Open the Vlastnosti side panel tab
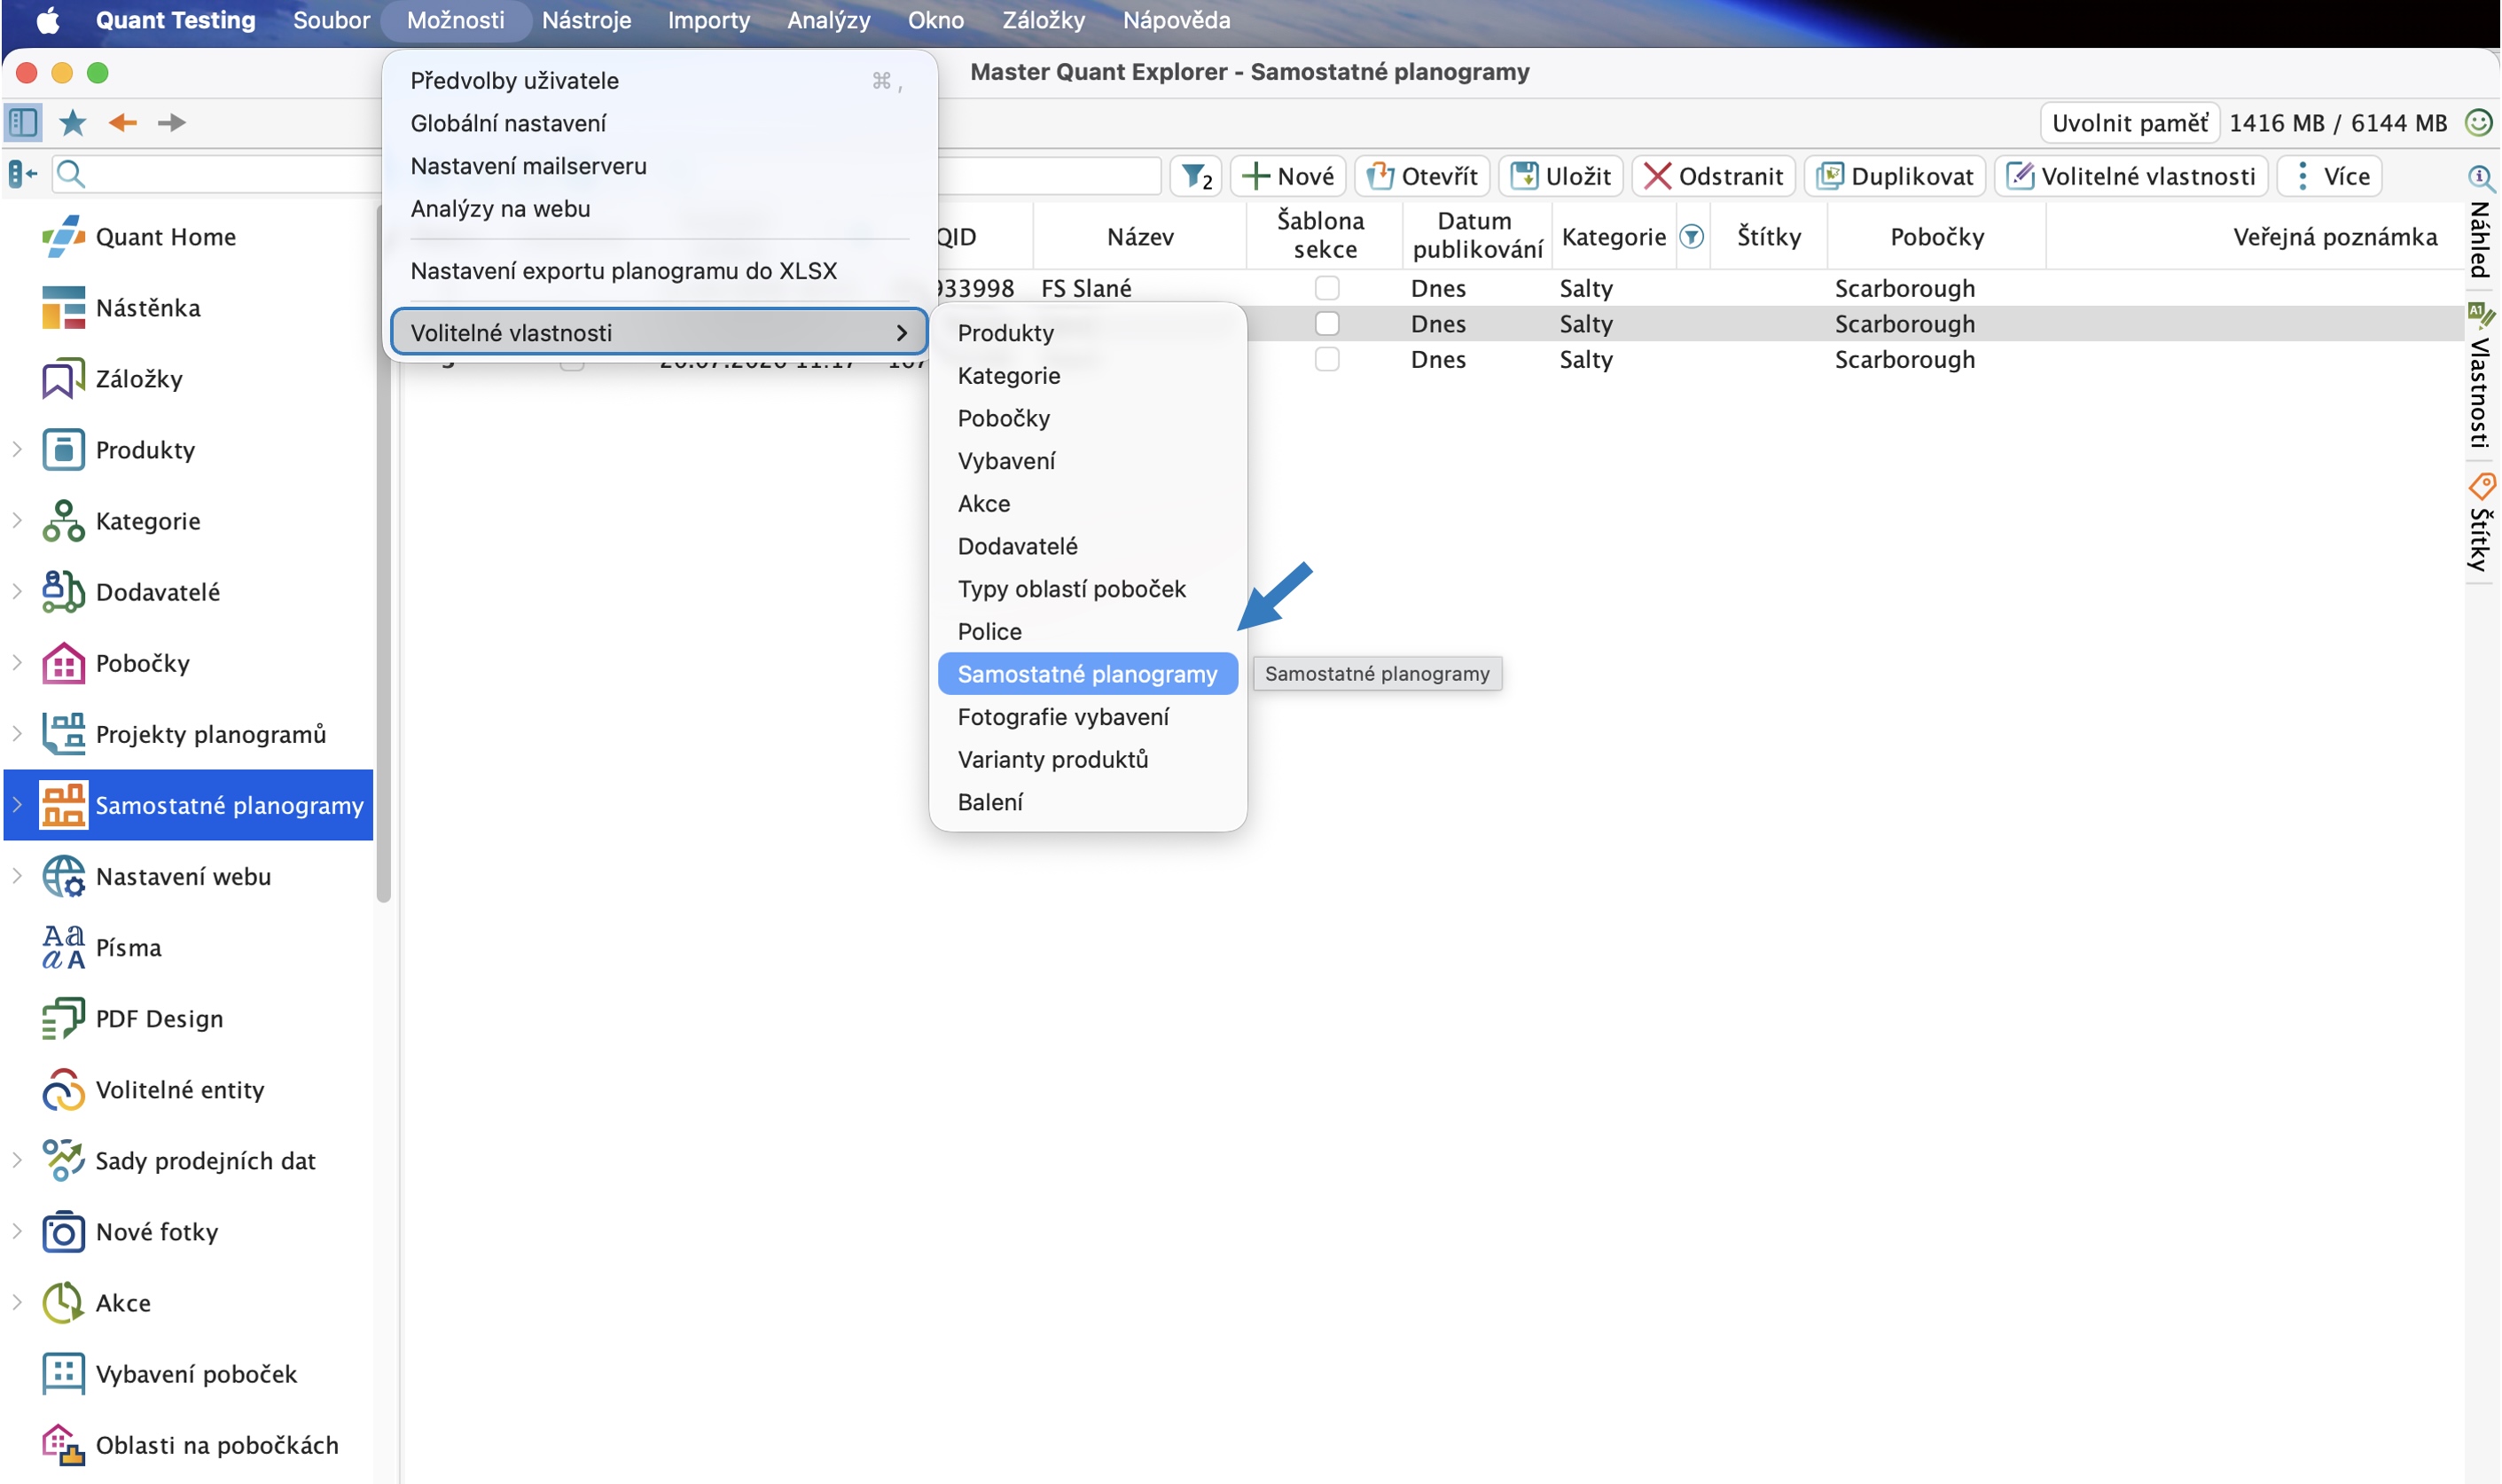Screen dimensions: 2502x1484 tap(2479, 375)
